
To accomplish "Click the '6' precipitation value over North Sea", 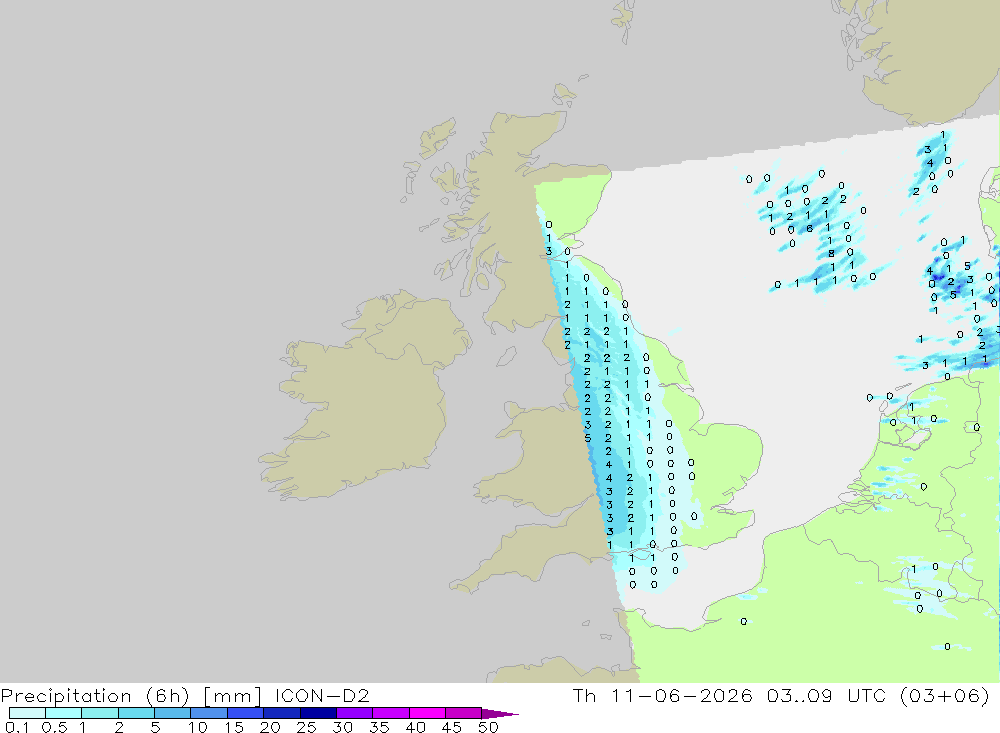I will point(809,228).
